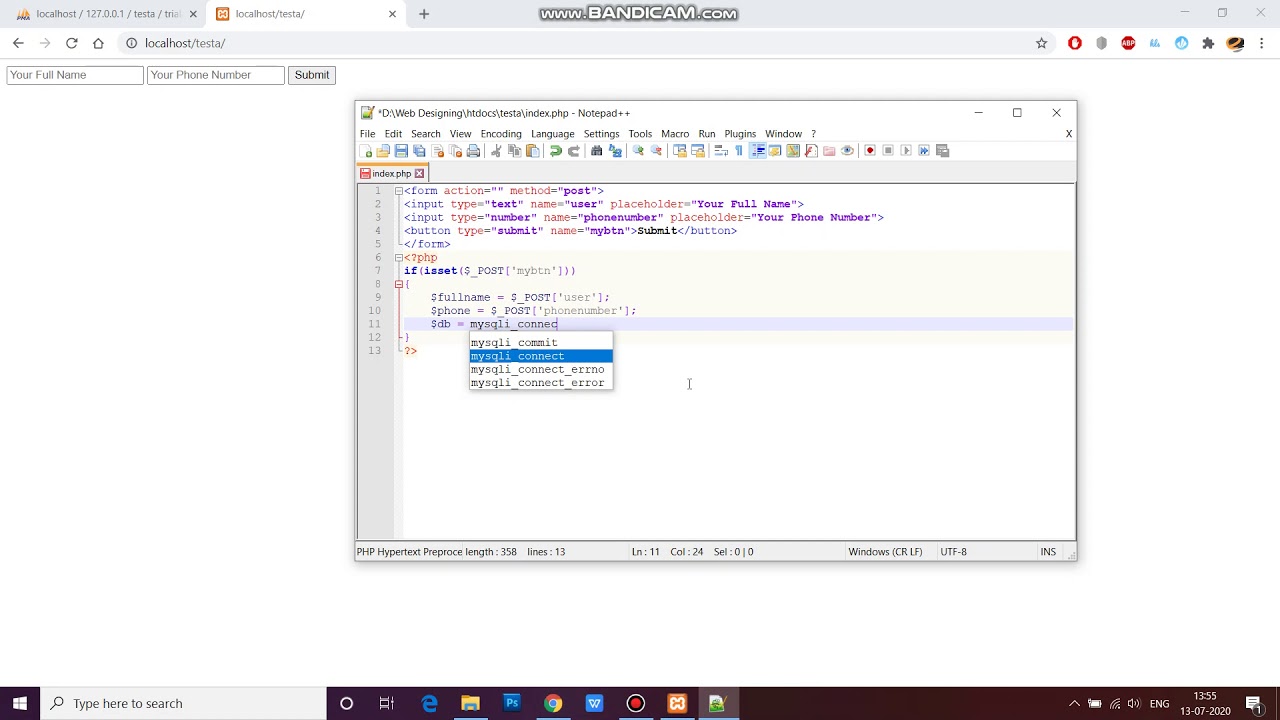The image size is (1280, 720).
Task: Go back in Chrome
Action: tap(18, 43)
